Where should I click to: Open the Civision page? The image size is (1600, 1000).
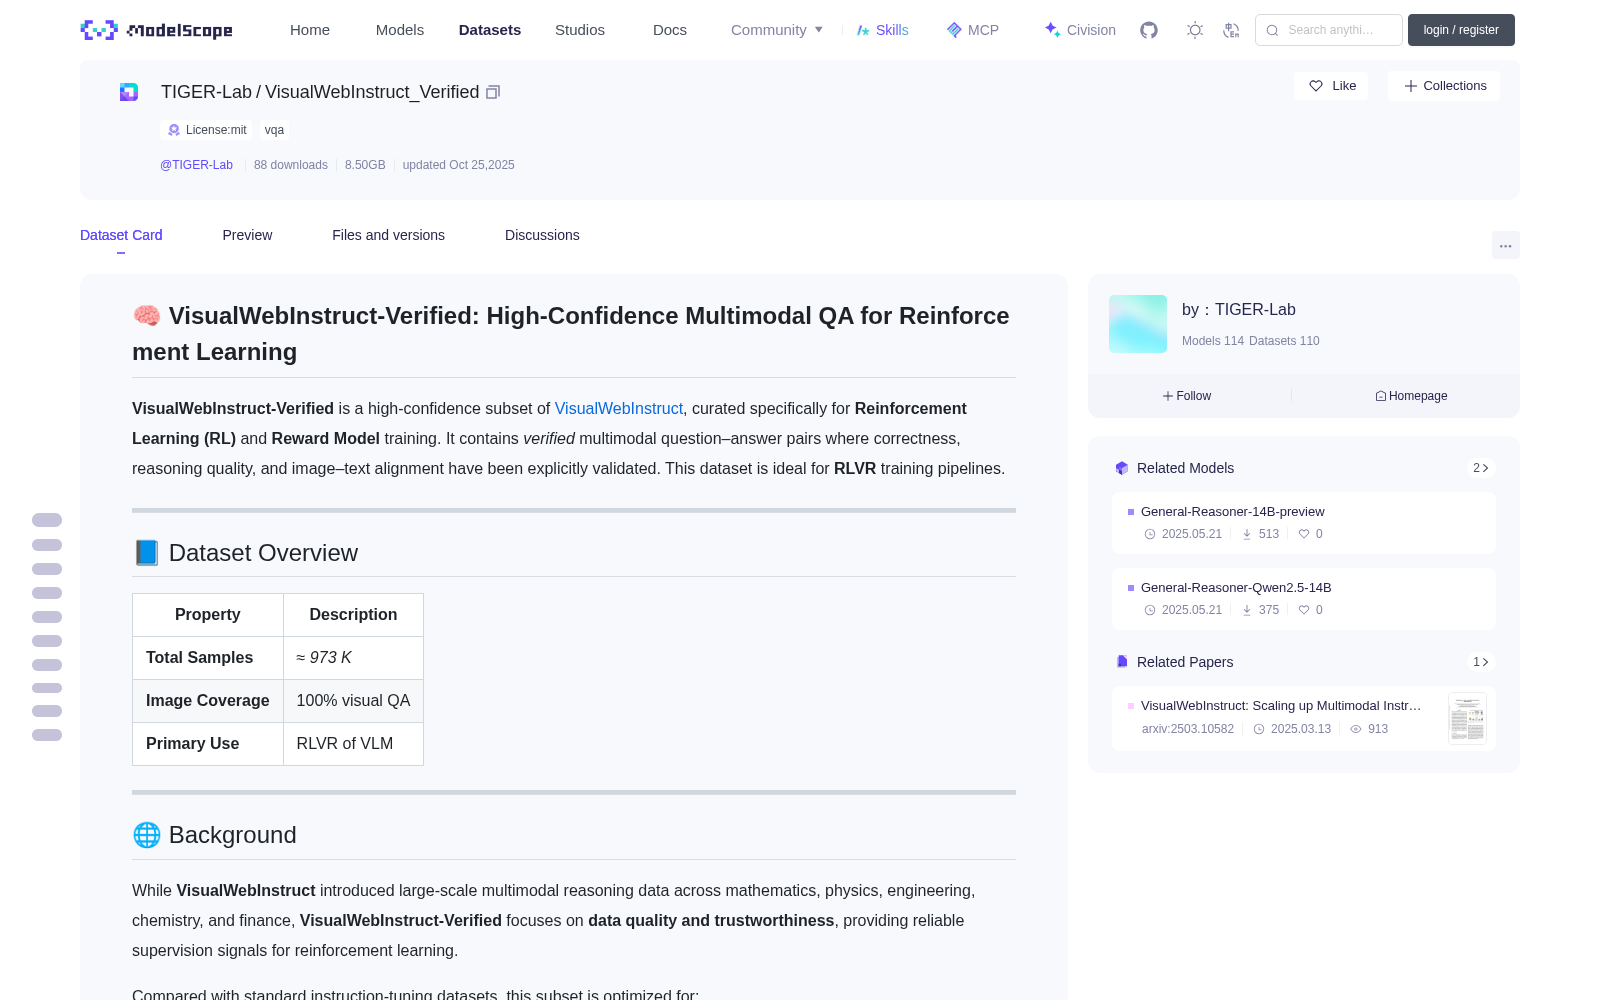coord(1080,30)
